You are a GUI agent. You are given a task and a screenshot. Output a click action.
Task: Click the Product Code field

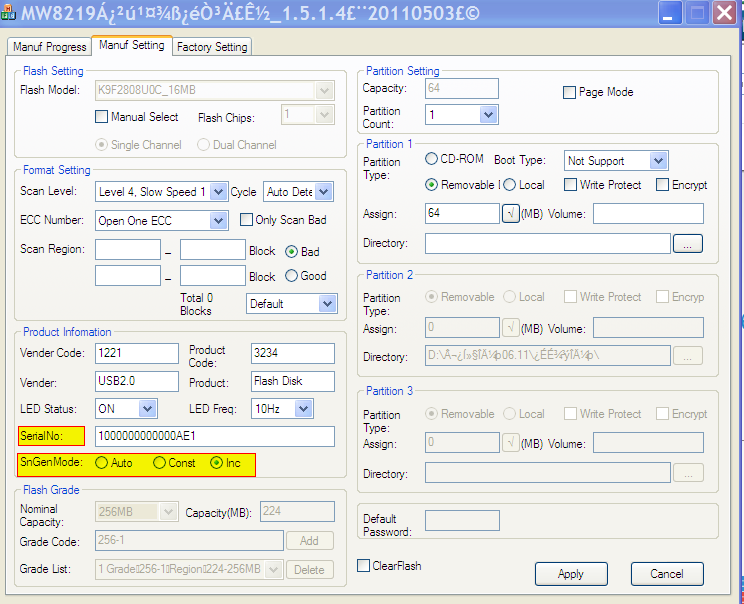[293, 353]
